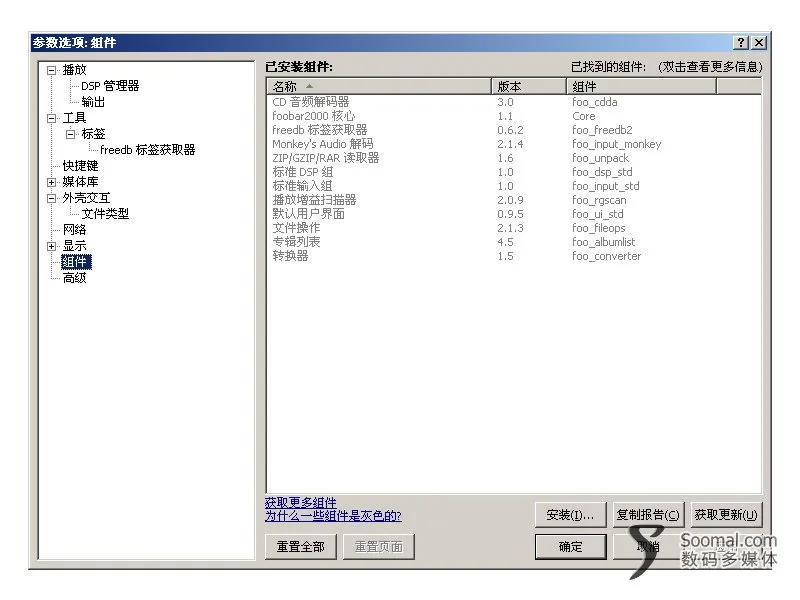
Task: Expand the 显示 tree node
Action: [52, 246]
